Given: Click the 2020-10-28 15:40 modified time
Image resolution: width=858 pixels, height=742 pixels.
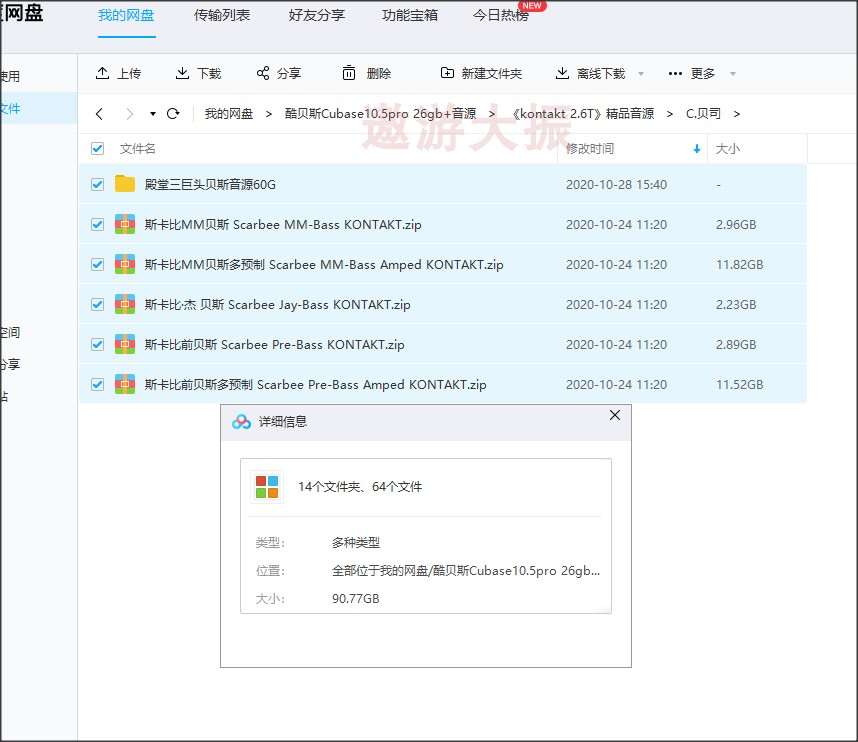Looking at the screenshot, I should pos(617,184).
